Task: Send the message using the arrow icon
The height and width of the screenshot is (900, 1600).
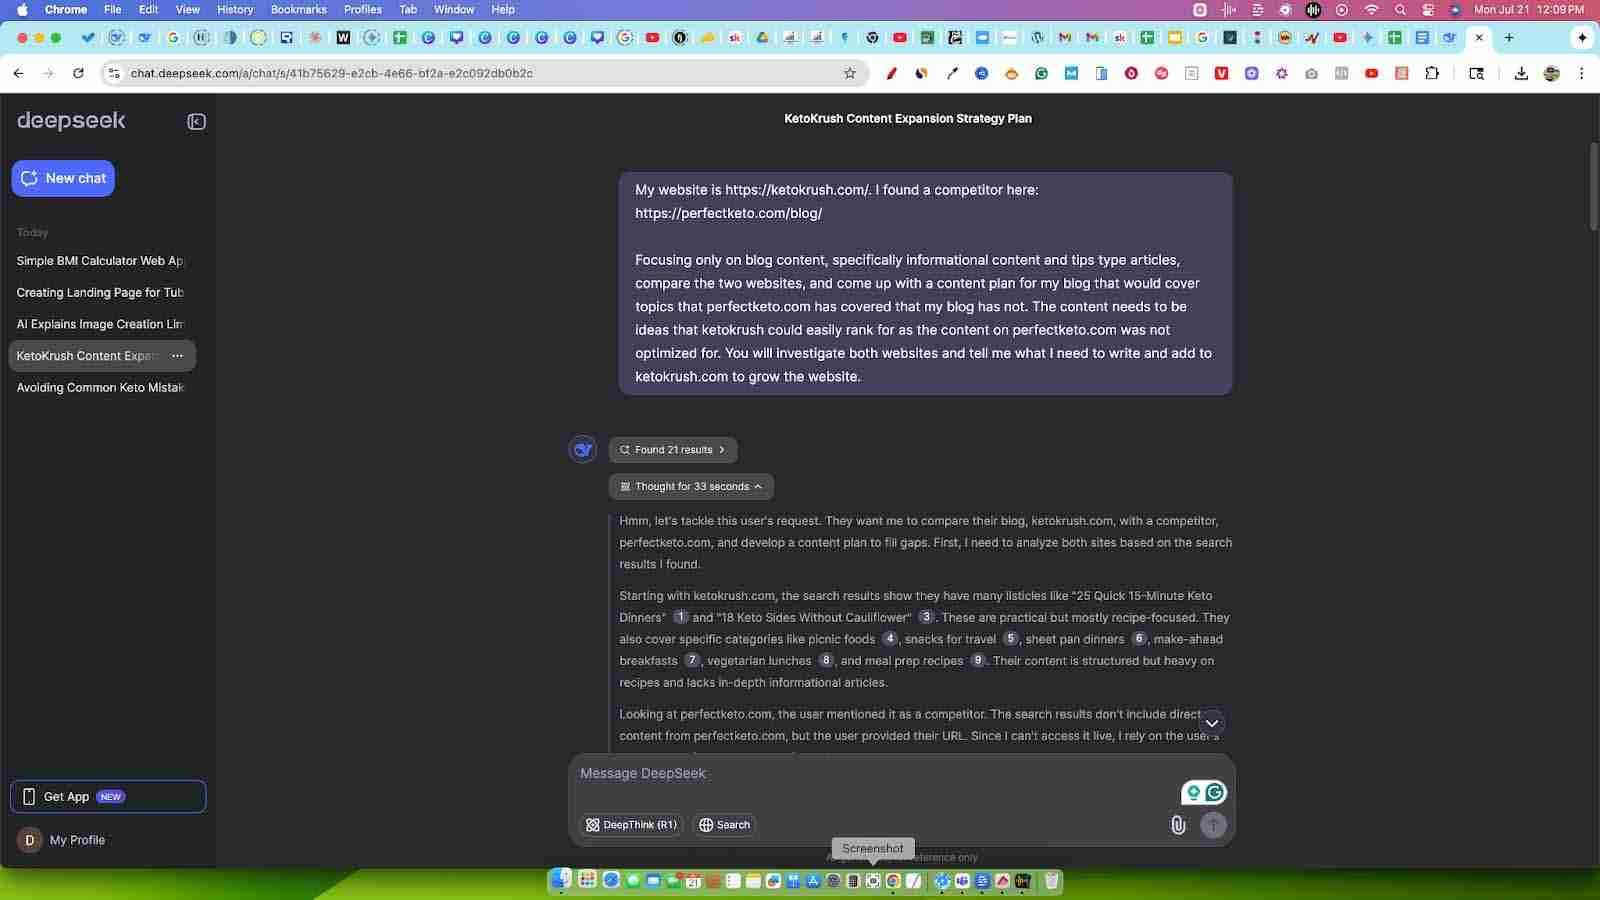Action: pyautogui.click(x=1212, y=824)
